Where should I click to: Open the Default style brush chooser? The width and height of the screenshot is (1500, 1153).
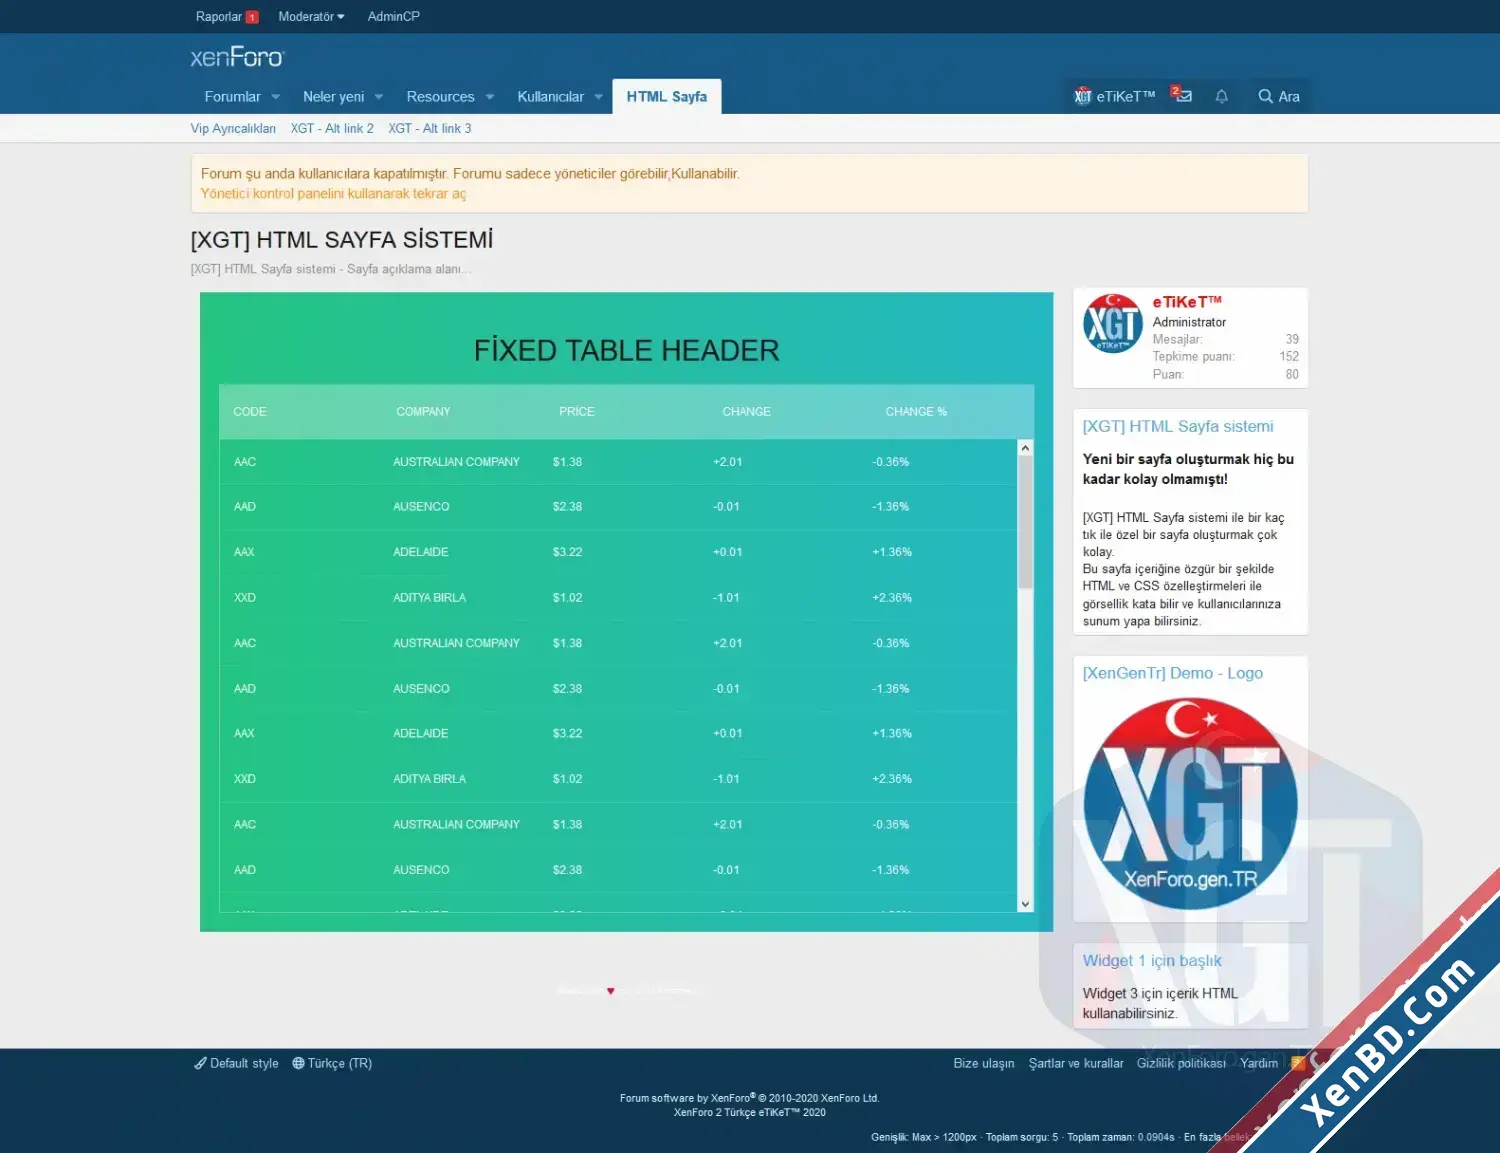click(236, 1063)
